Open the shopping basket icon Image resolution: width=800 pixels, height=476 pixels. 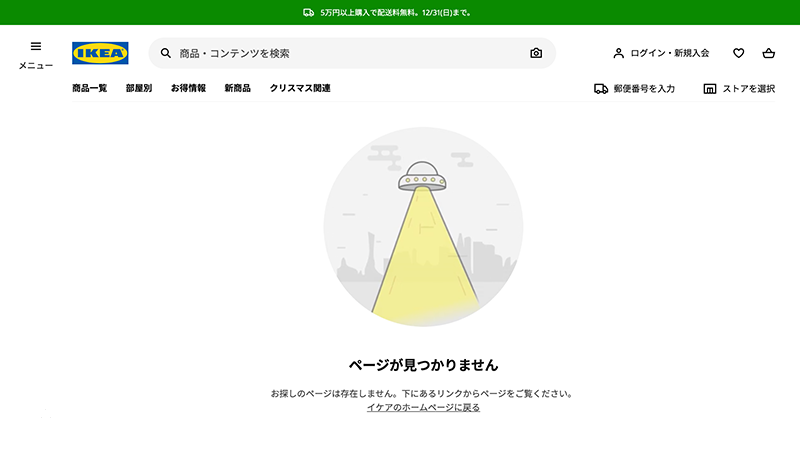pos(768,53)
